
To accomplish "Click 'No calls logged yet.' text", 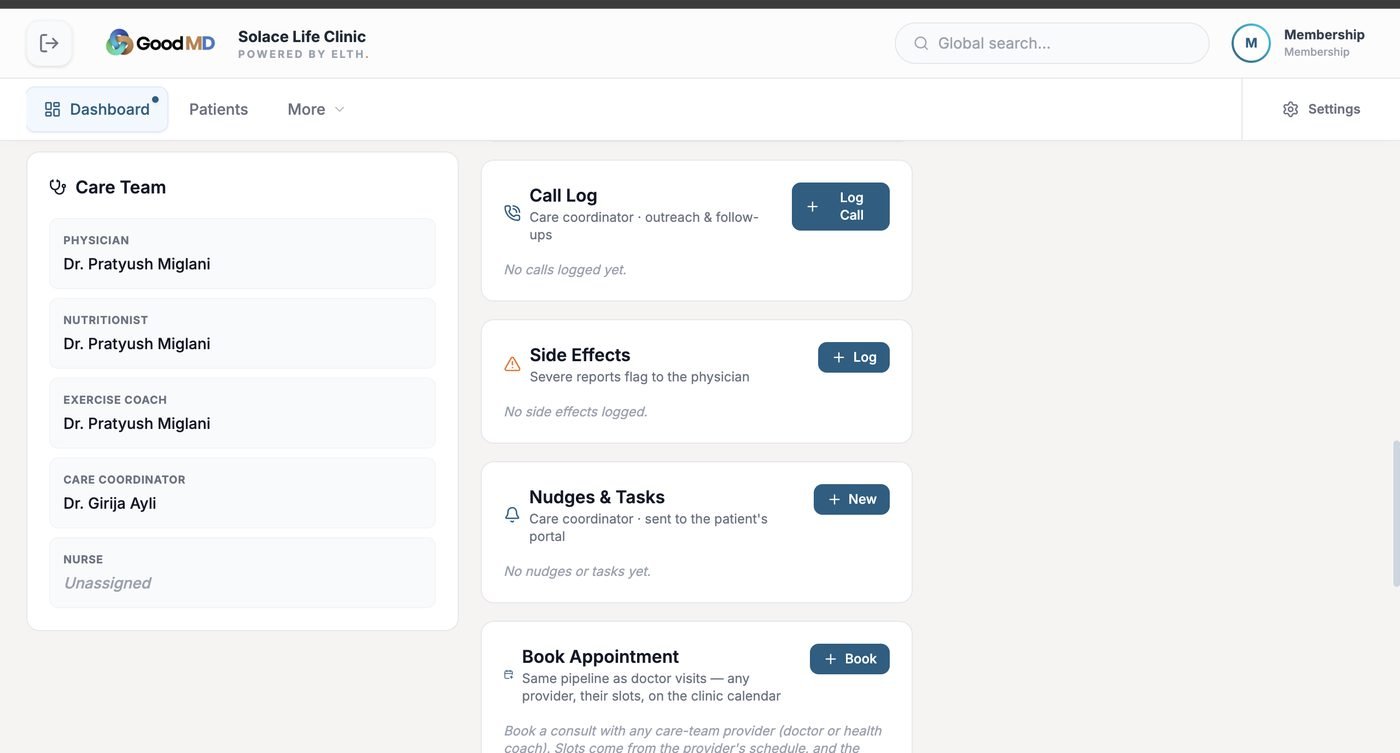I will pos(565,269).
